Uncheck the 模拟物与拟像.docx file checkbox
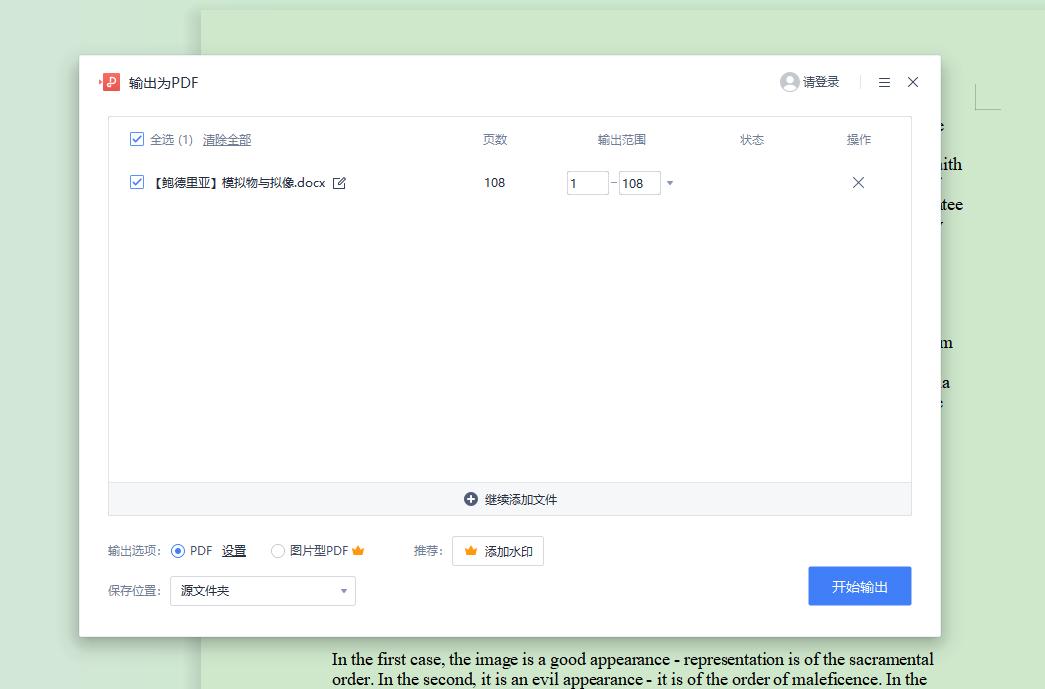The height and width of the screenshot is (689, 1045). 137,182
